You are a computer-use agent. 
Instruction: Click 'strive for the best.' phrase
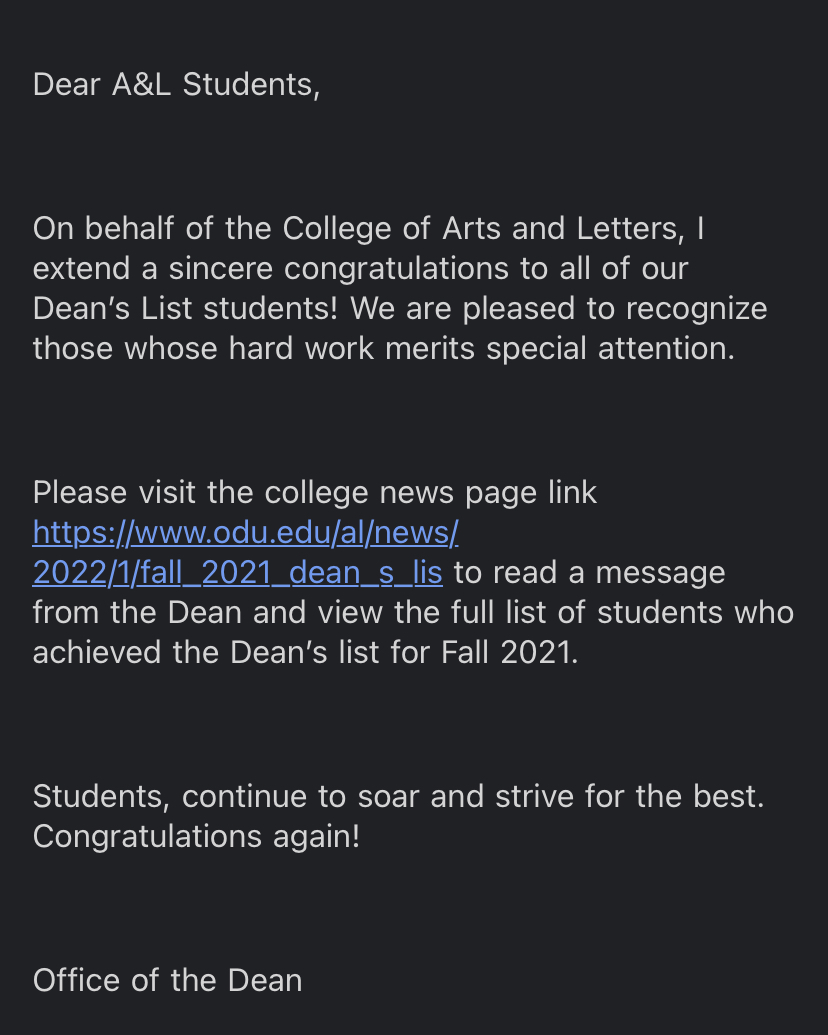click(630, 797)
